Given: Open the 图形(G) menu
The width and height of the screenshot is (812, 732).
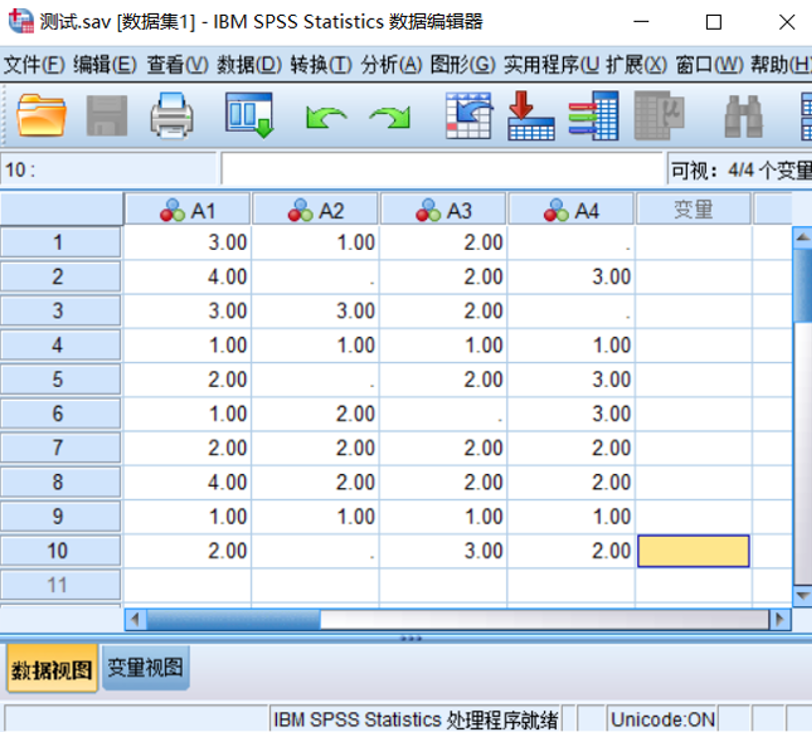Looking at the screenshot, I should (x=463, y=65).
